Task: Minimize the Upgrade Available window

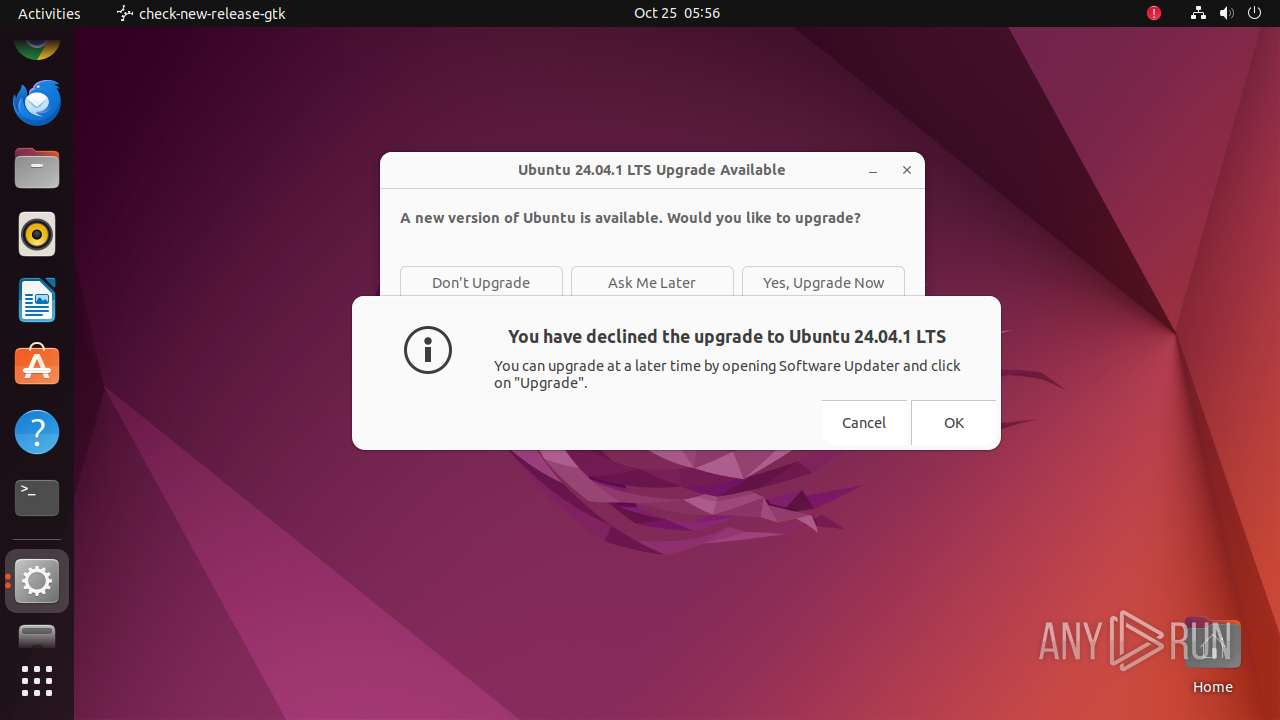Action: pyautogui.click(x=873, y=171)
